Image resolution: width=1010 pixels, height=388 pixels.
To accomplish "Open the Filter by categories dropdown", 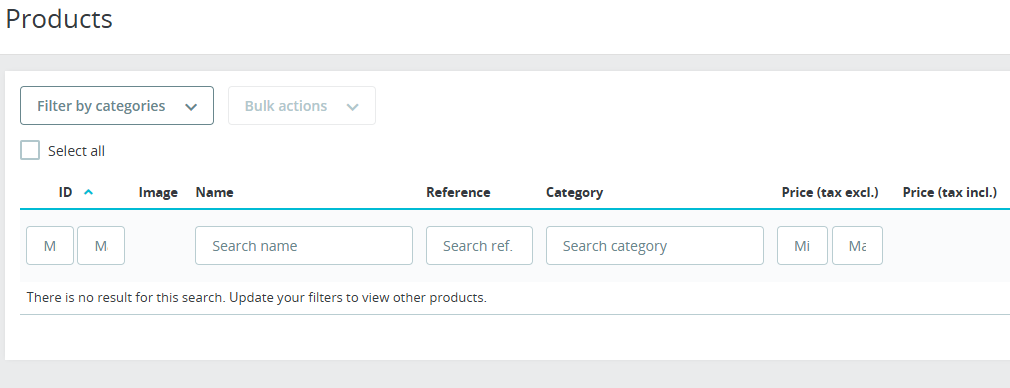I will pyautogui.click(x=117, y=106).
